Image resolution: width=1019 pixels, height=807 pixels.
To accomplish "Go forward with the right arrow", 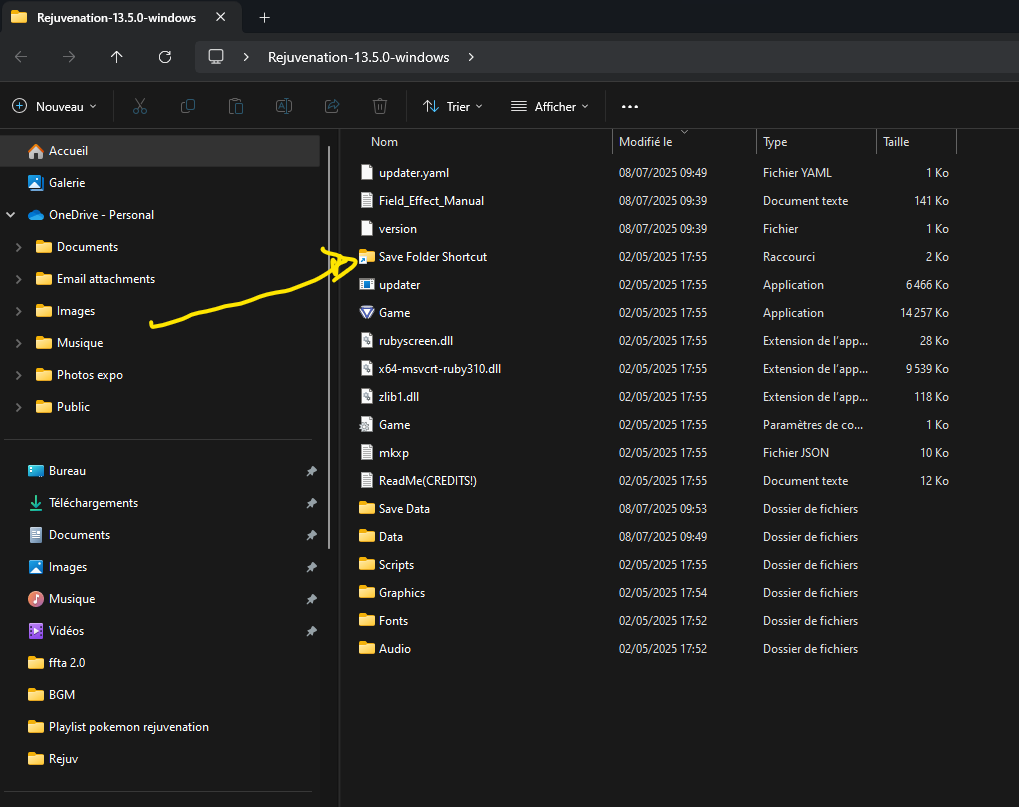I will (x=69, y=57).
